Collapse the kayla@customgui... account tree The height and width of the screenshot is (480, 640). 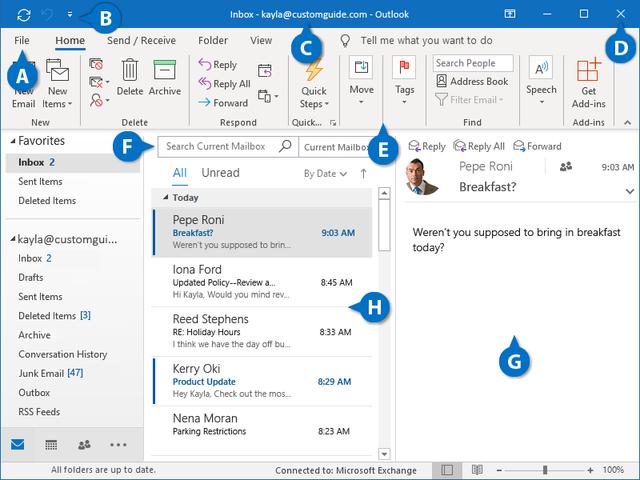tap(13, 239)
